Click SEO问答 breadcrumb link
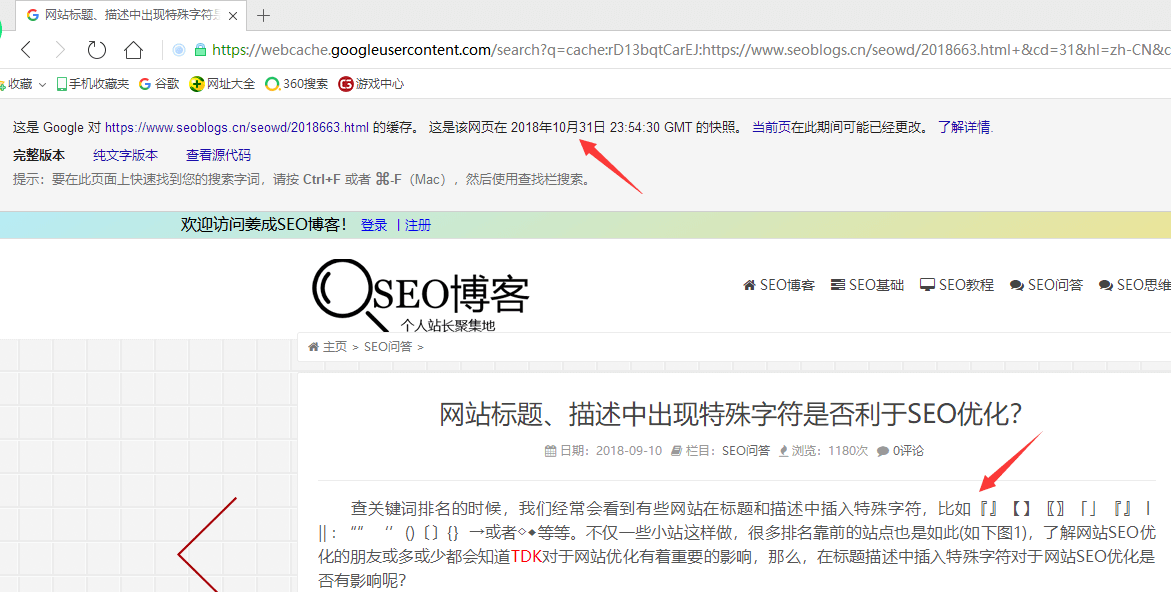The image size is (1171, 592). pos(388,347)
